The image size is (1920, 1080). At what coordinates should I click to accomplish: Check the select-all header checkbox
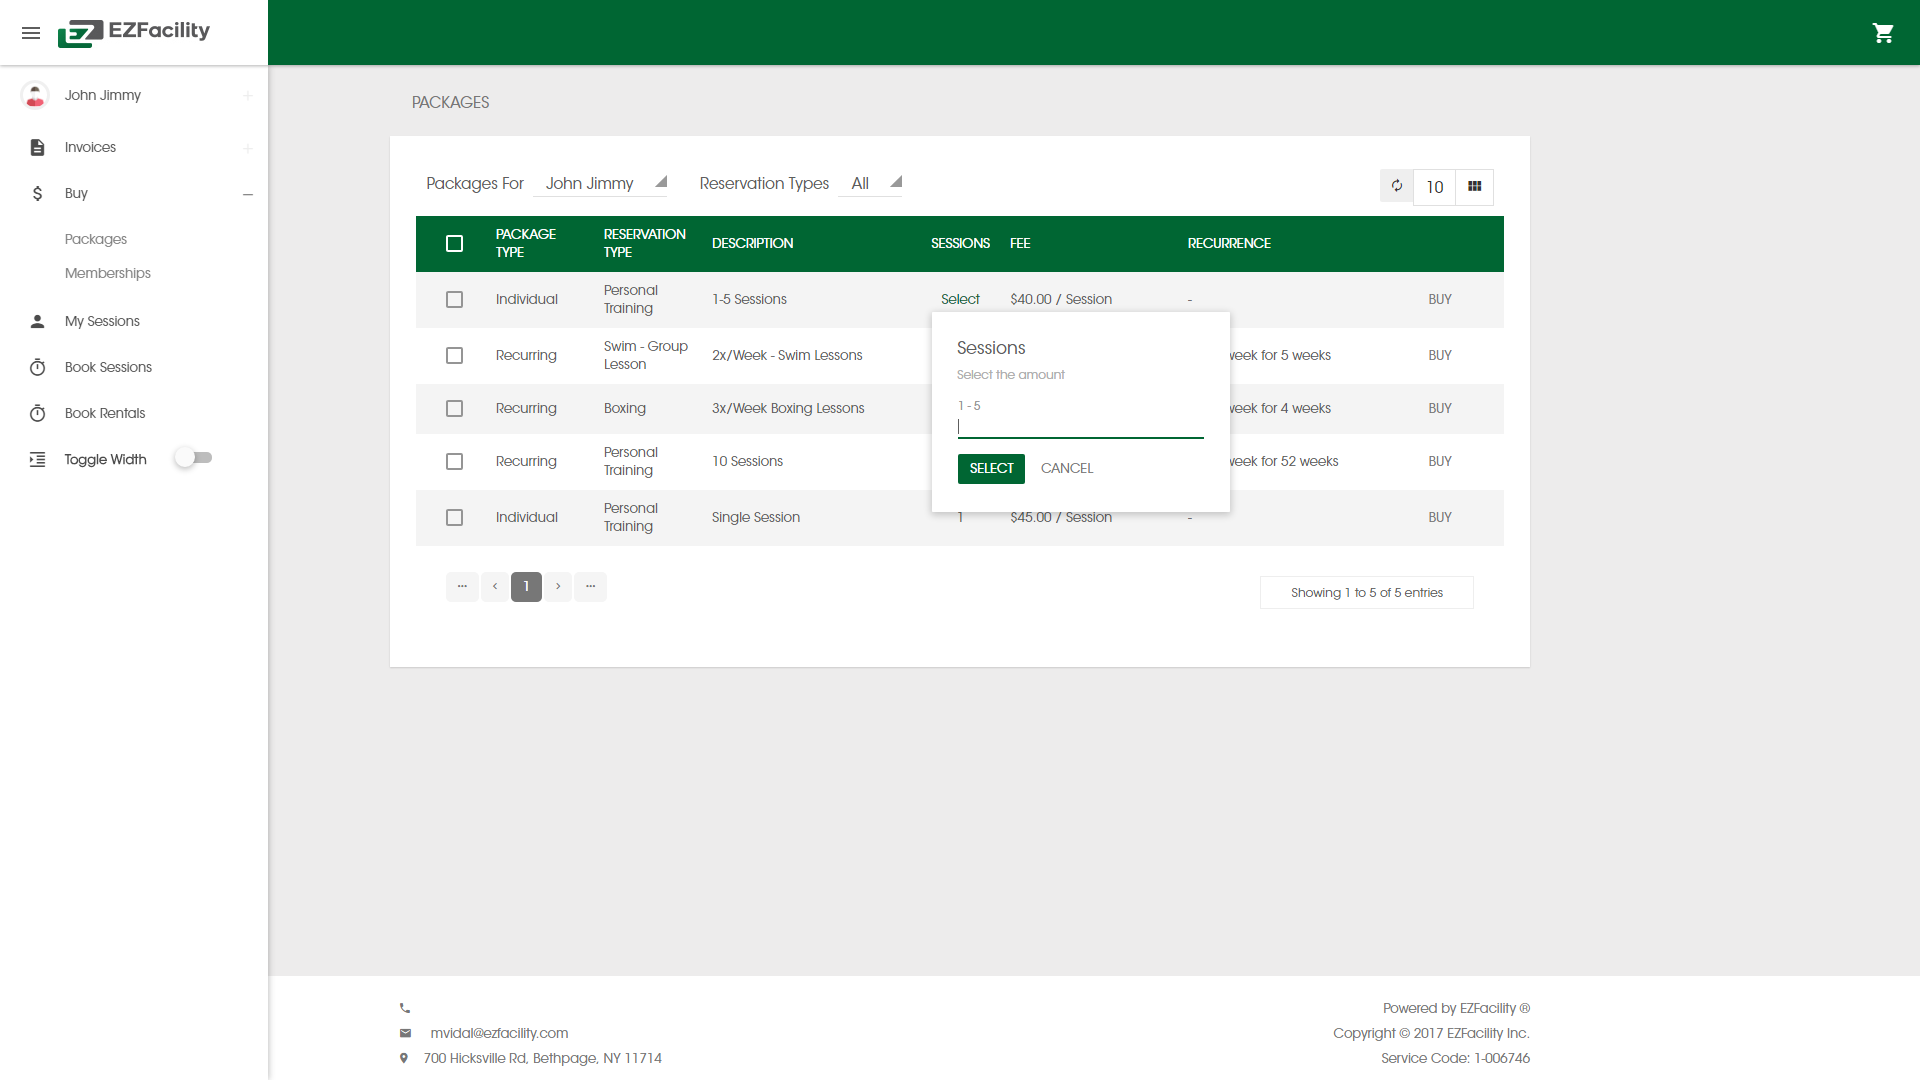[x=454, y=243]
